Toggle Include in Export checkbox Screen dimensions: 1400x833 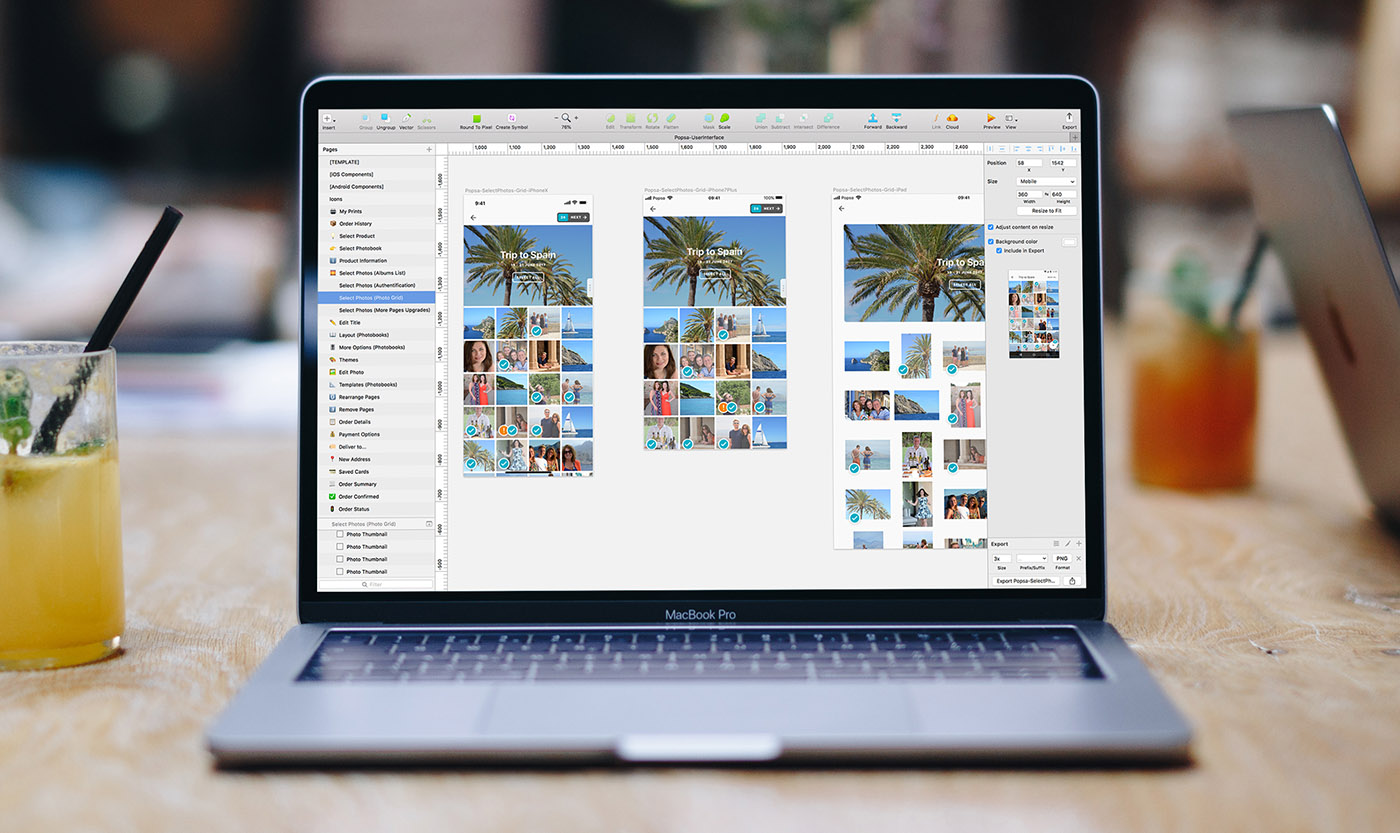click(999, 250)
